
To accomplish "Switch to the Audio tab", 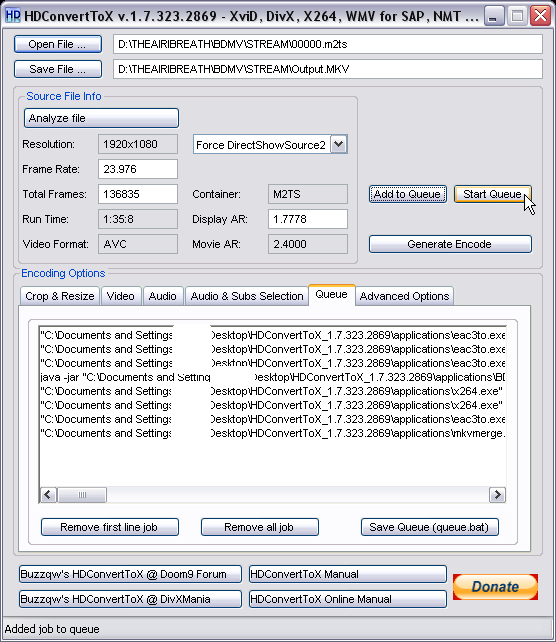I will pos(163,296).
